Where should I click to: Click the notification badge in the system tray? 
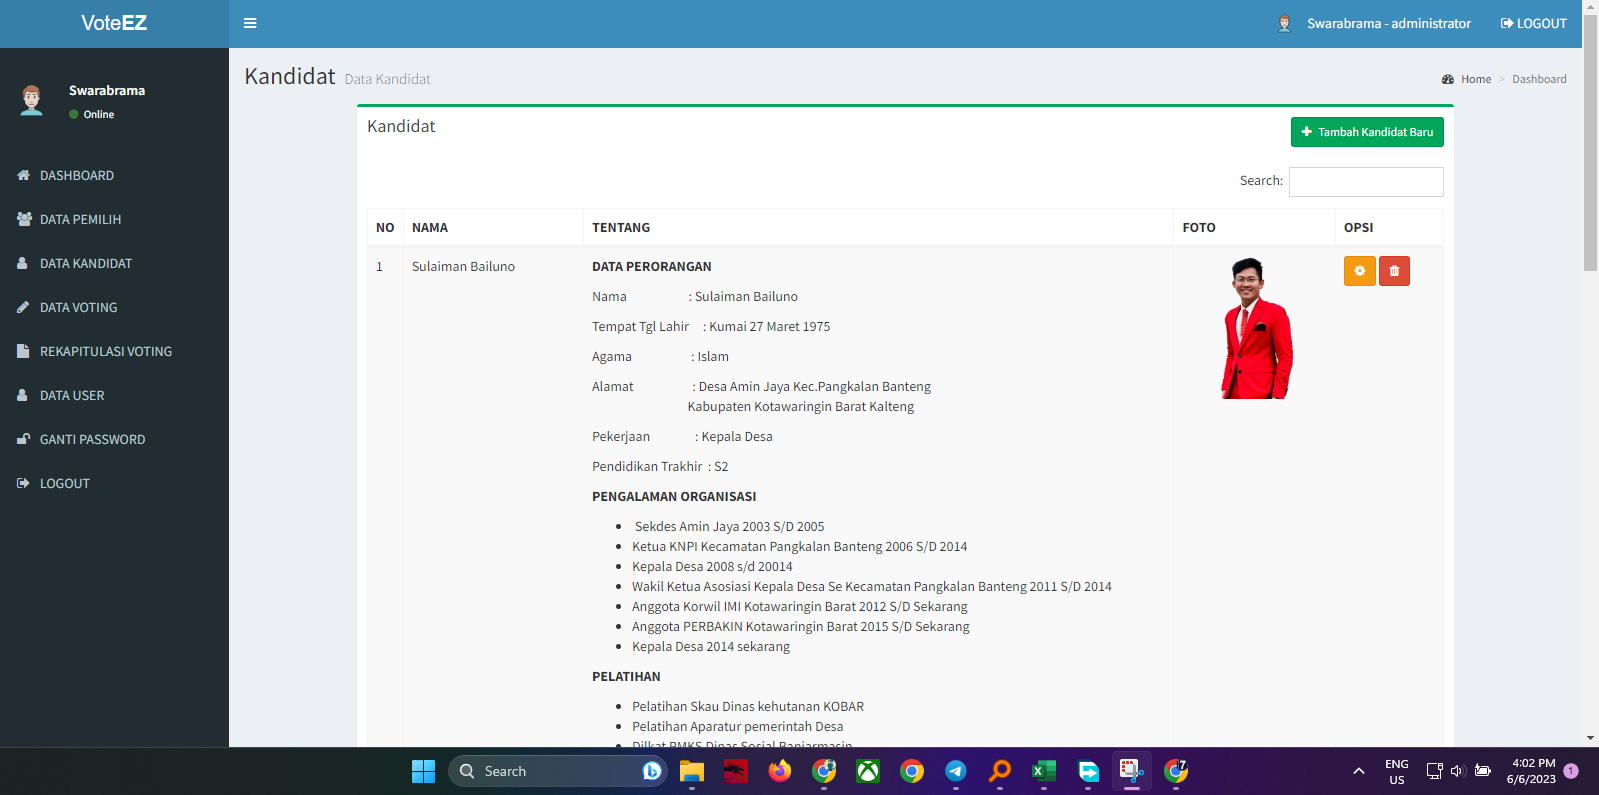tap(1571, 771)
